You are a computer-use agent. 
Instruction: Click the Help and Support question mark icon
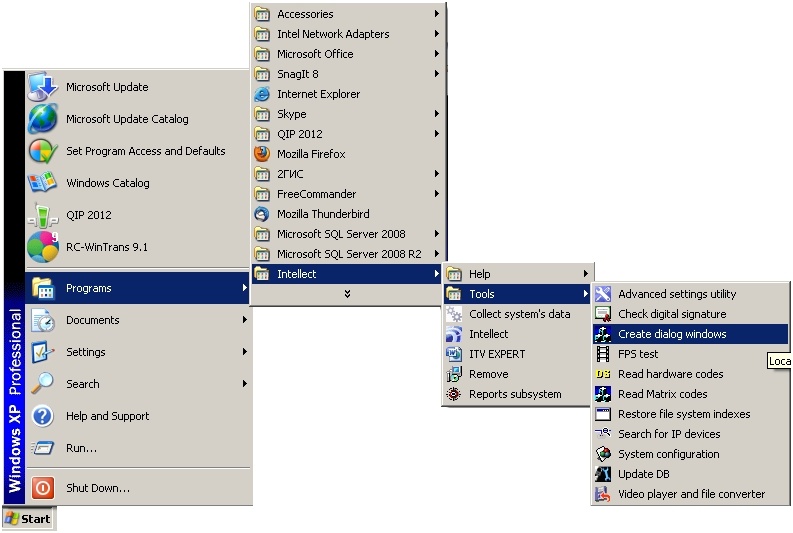(42, 416)
